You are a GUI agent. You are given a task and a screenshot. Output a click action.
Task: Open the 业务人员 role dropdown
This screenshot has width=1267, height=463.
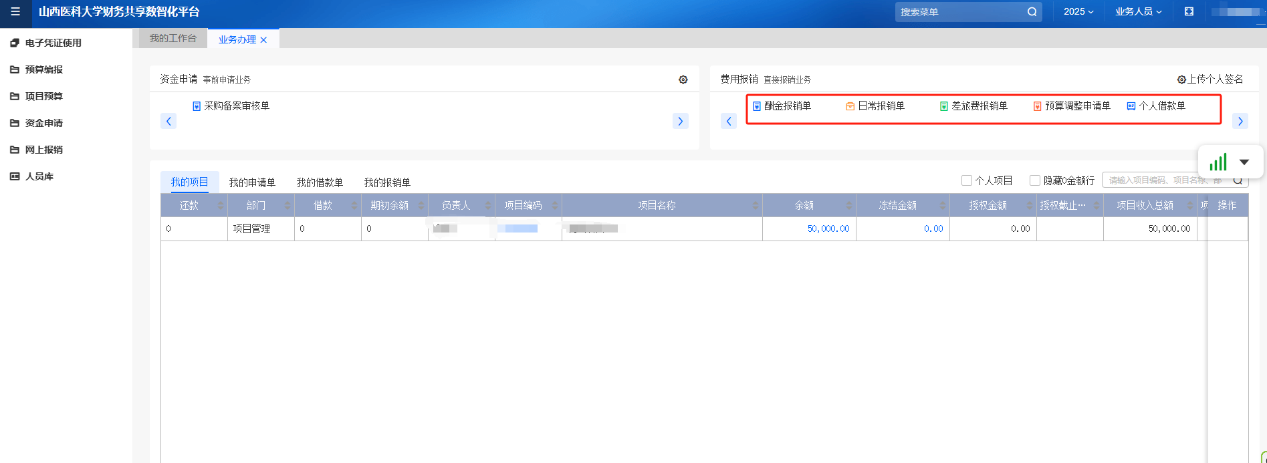pos(1139,12)
